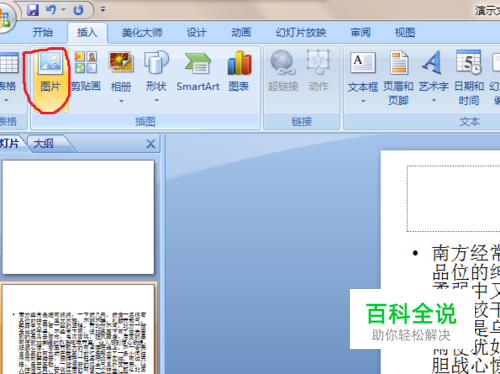Undo the last action
This screenshot has height=374, width=500.
51,10
